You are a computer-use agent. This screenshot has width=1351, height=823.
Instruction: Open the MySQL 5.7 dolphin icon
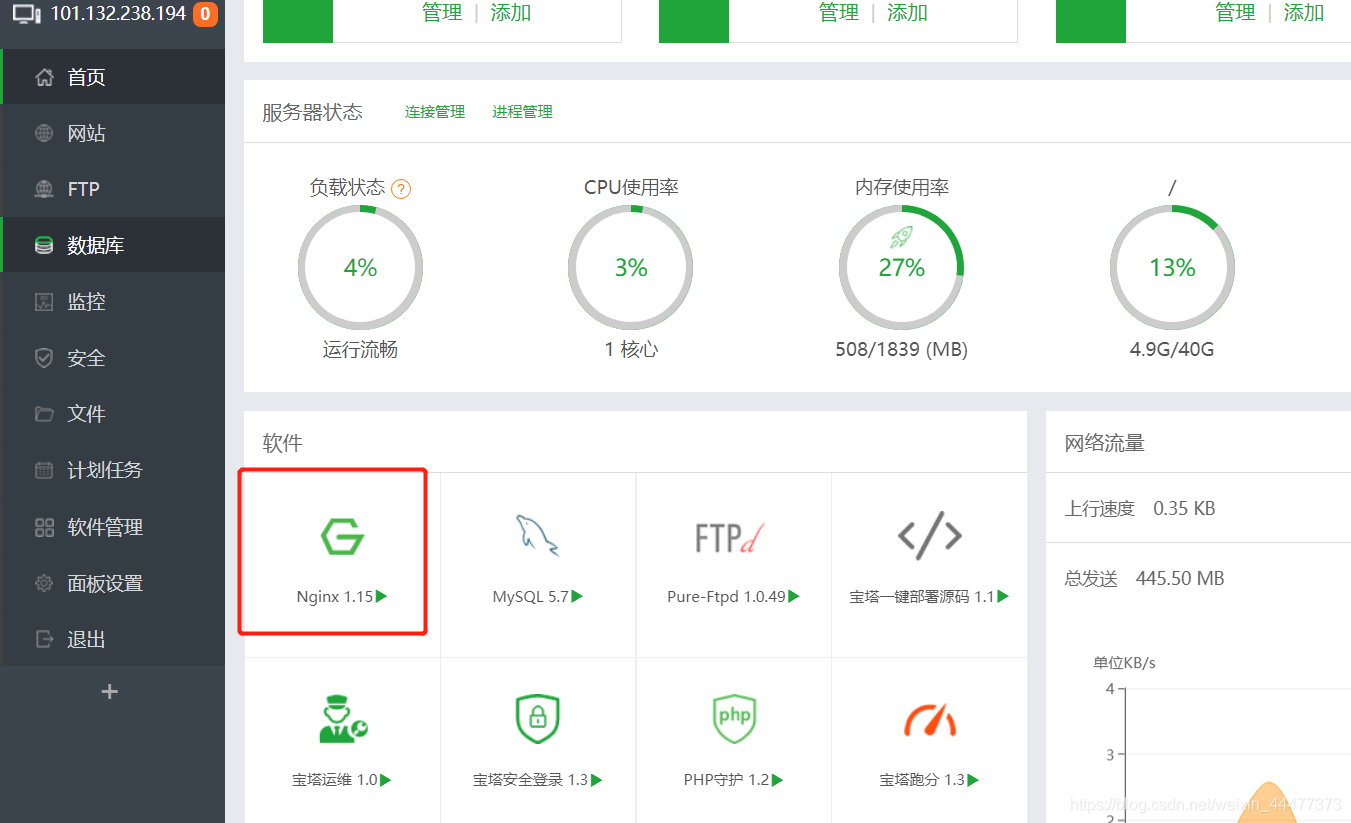pyautogui.click(x=537, y=535)
